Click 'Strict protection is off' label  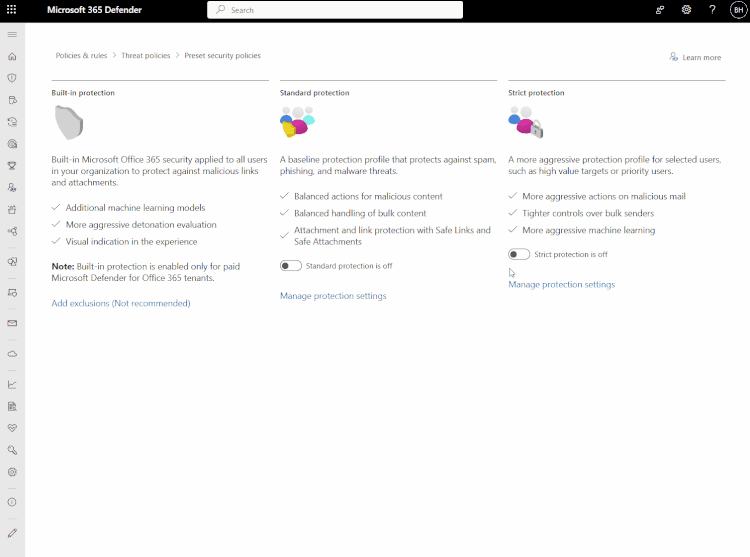[x=571, y=254]
